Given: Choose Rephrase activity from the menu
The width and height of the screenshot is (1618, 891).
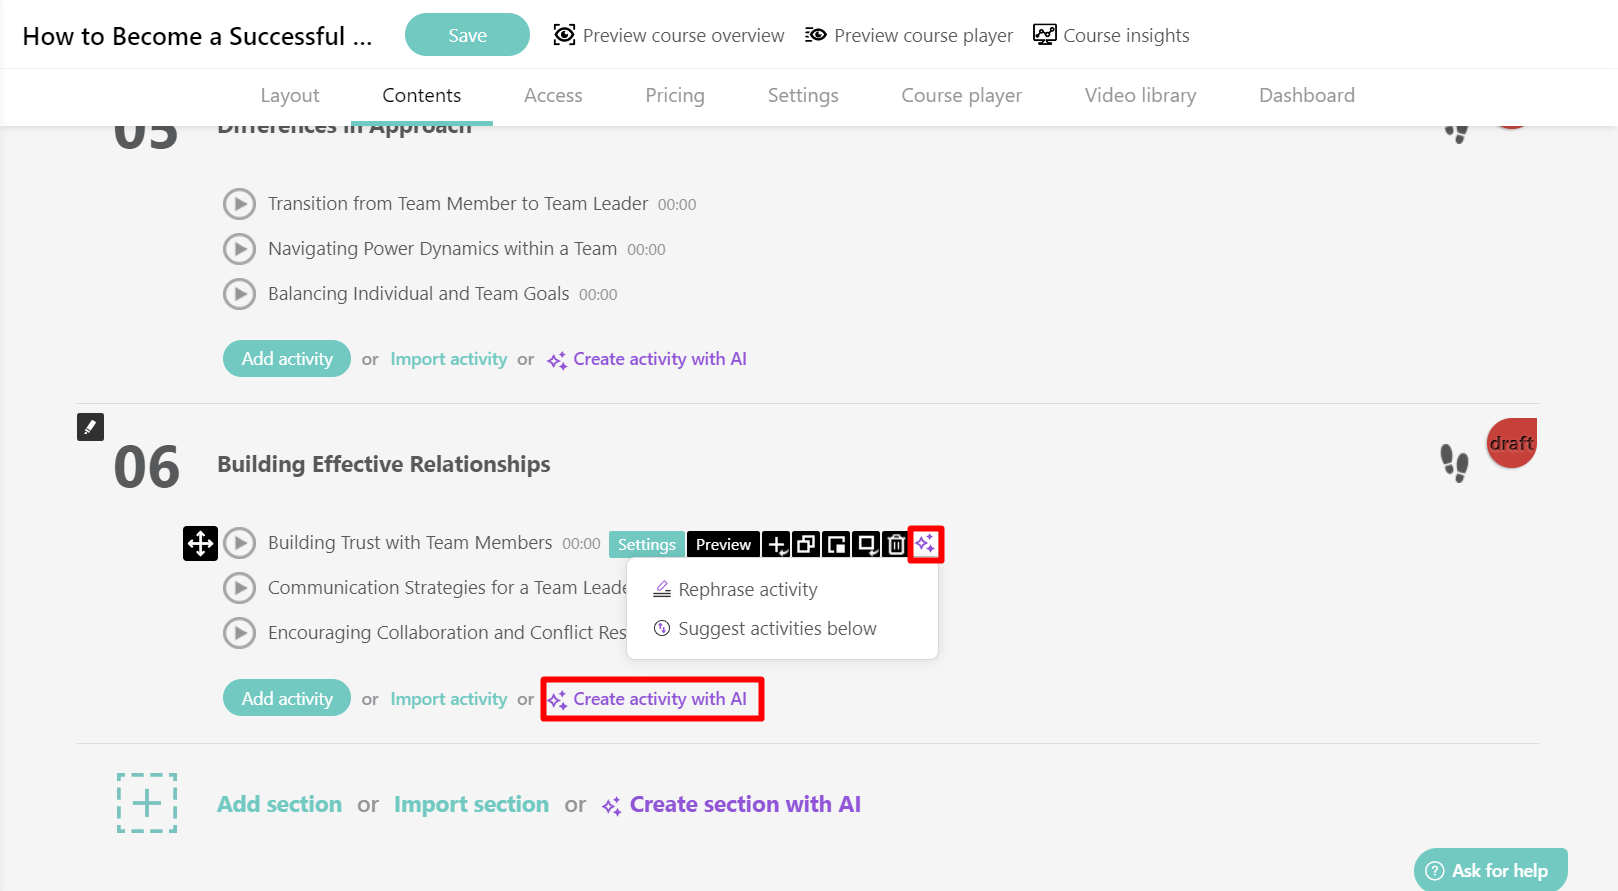Looking at the screenshot, I should 748,589.
